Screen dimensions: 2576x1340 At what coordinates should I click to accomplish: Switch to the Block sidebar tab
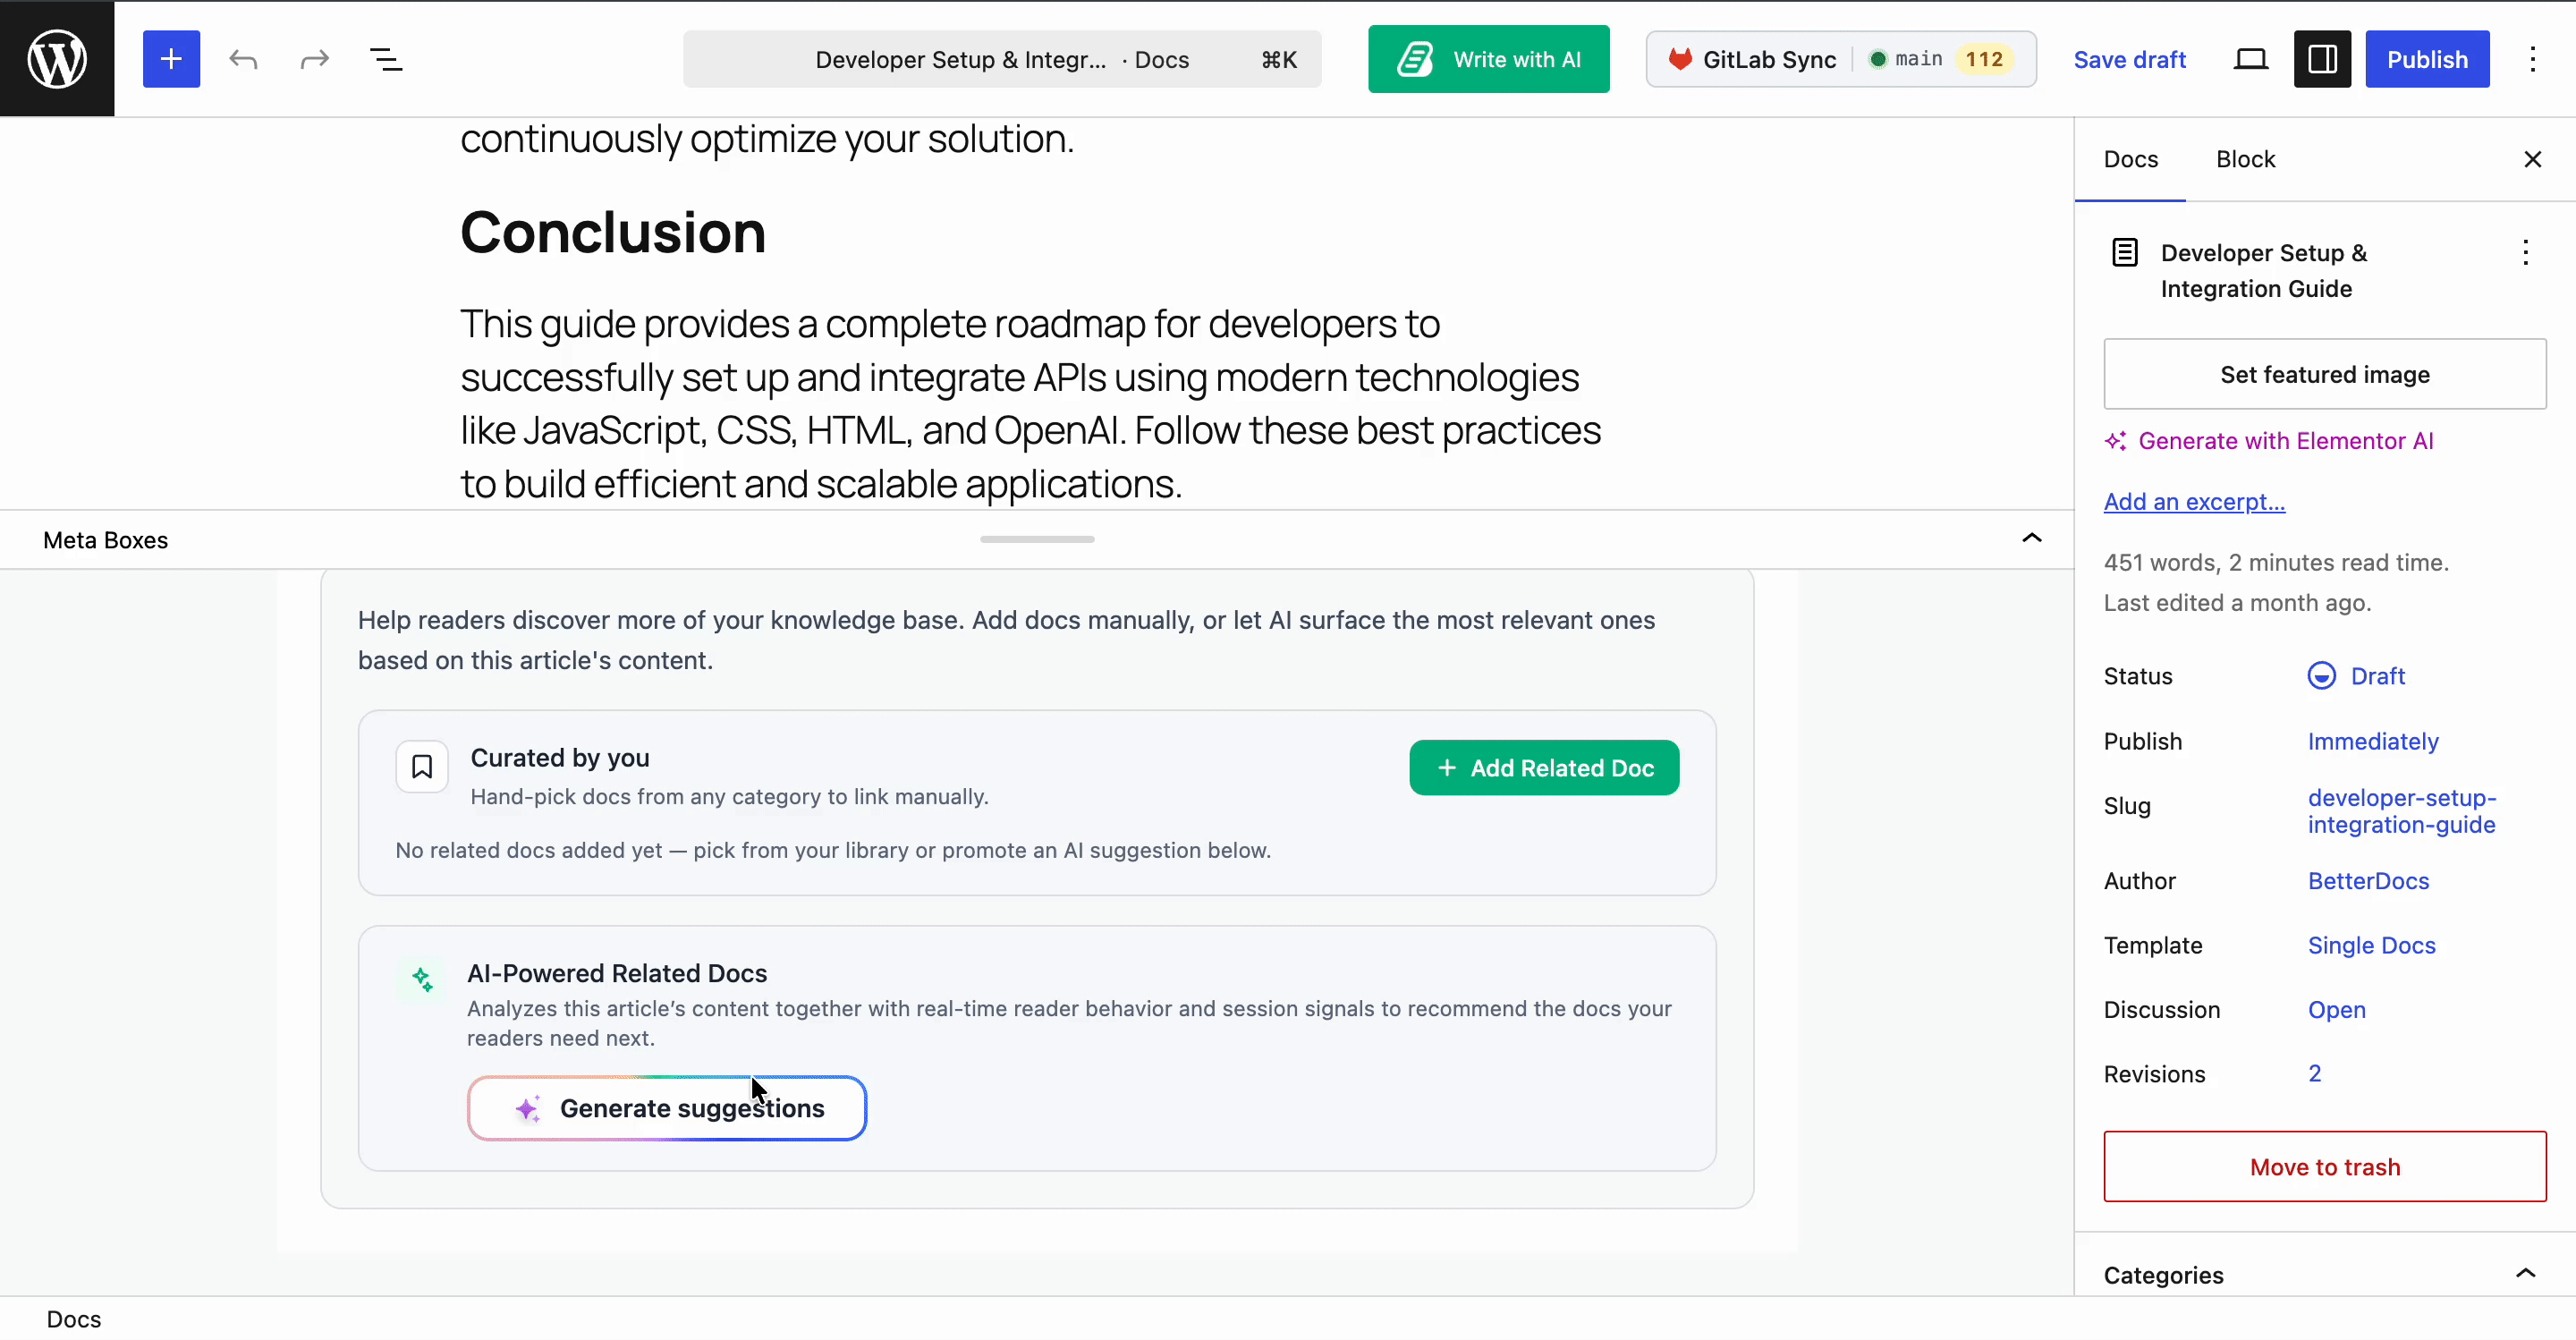click(2245, 159)
